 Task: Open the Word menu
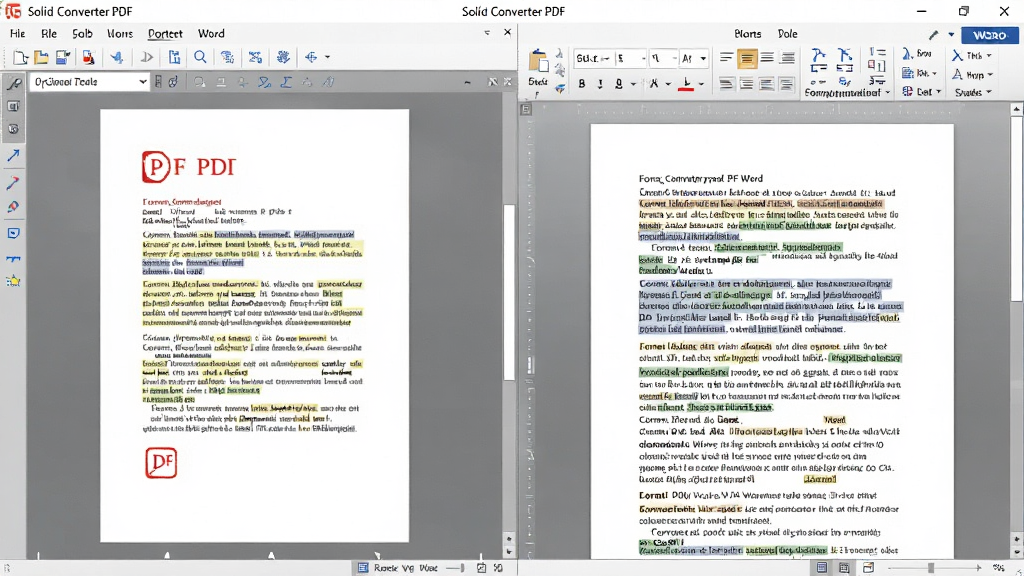(211, 33)
